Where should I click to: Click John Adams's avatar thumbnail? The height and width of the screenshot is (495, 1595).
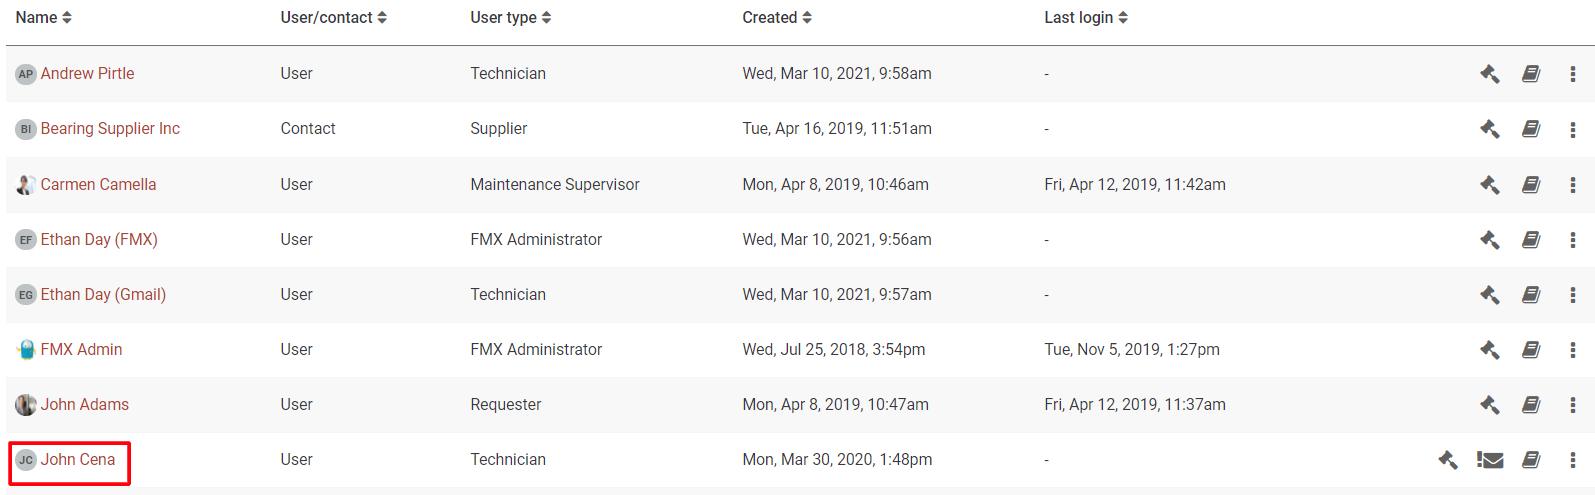tap(26, 405)
